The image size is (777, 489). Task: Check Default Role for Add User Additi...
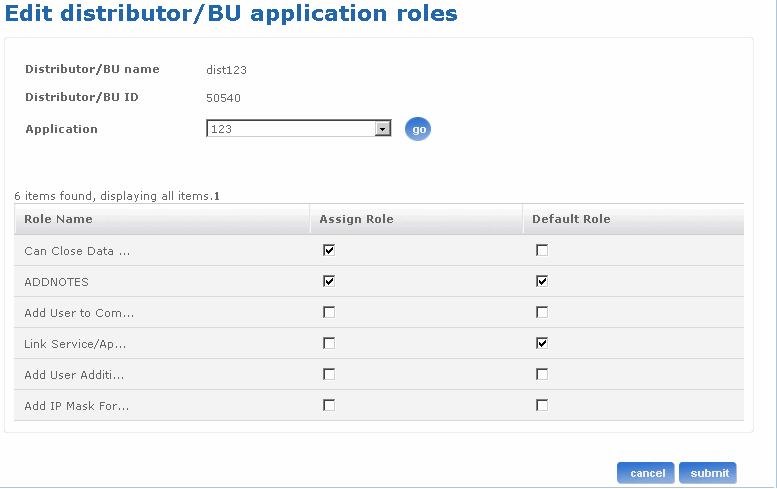542,374
